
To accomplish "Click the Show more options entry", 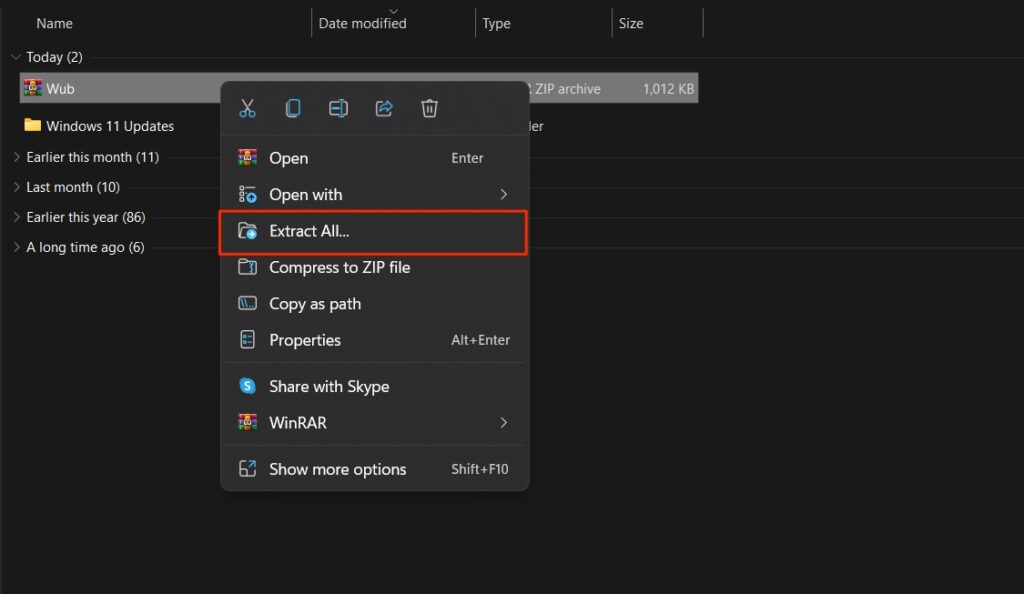I will click(x=337, y=468).
